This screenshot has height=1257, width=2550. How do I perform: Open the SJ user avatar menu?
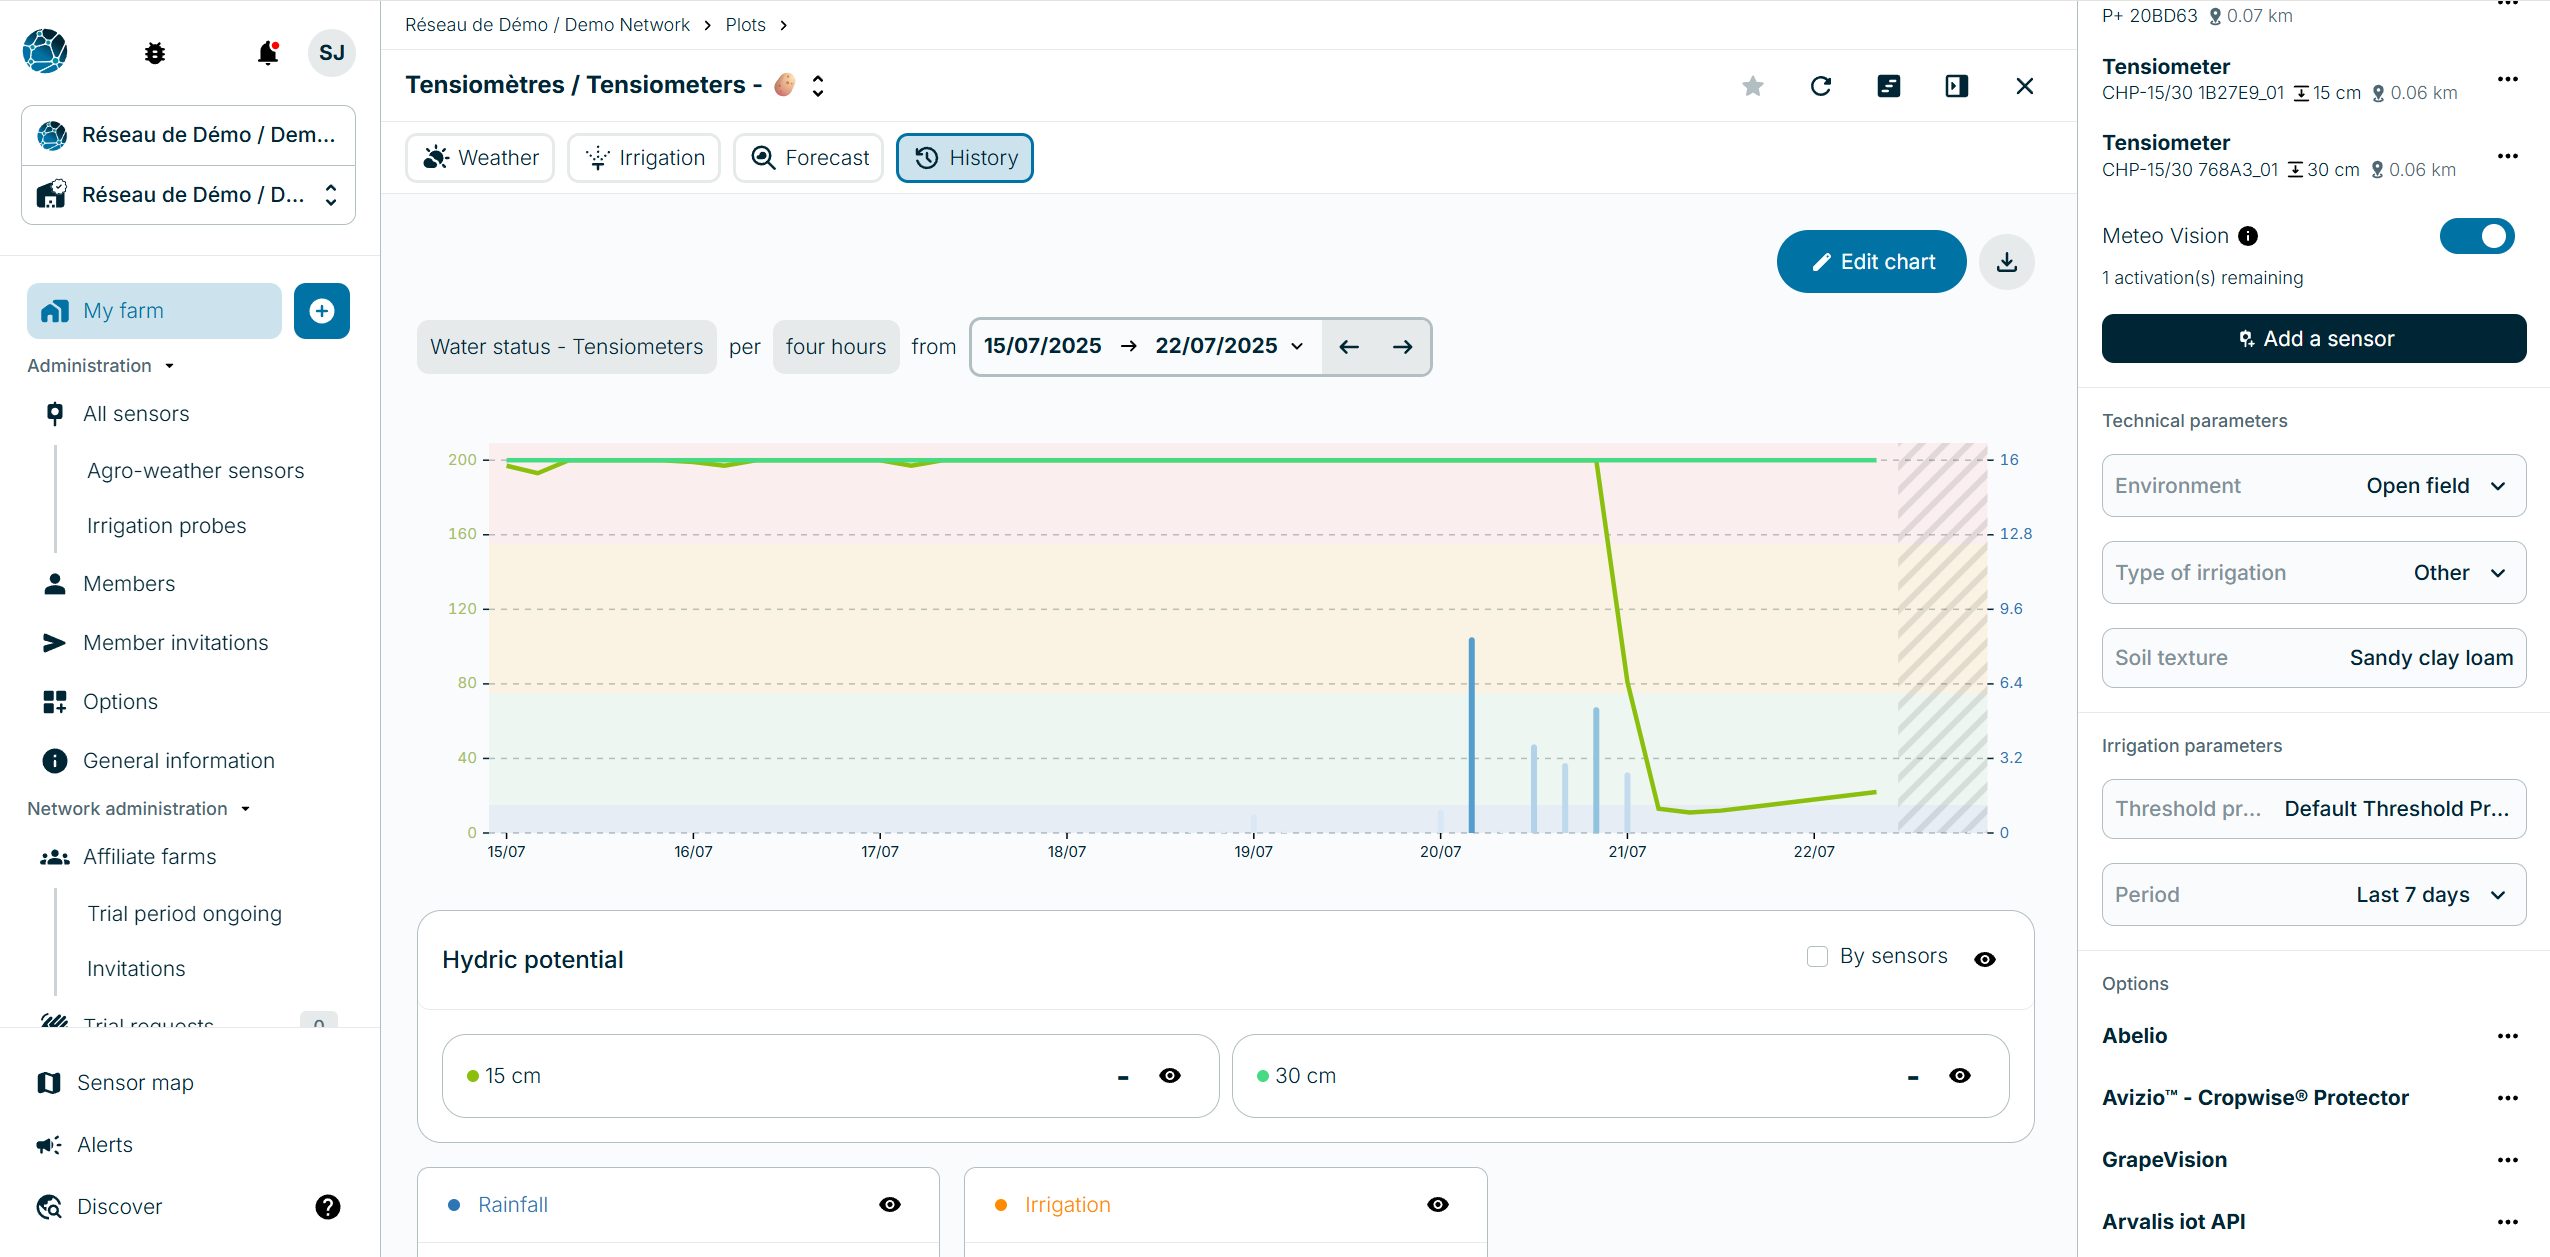332,53
